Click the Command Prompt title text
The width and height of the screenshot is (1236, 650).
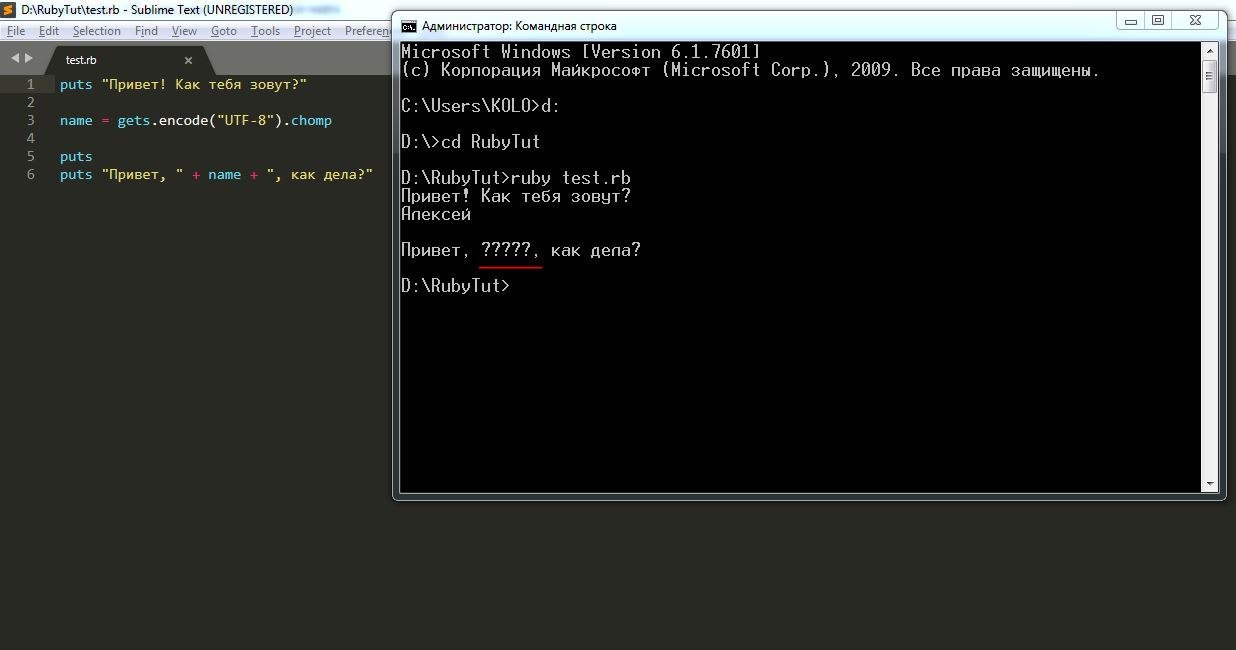(x=520, y=26)
